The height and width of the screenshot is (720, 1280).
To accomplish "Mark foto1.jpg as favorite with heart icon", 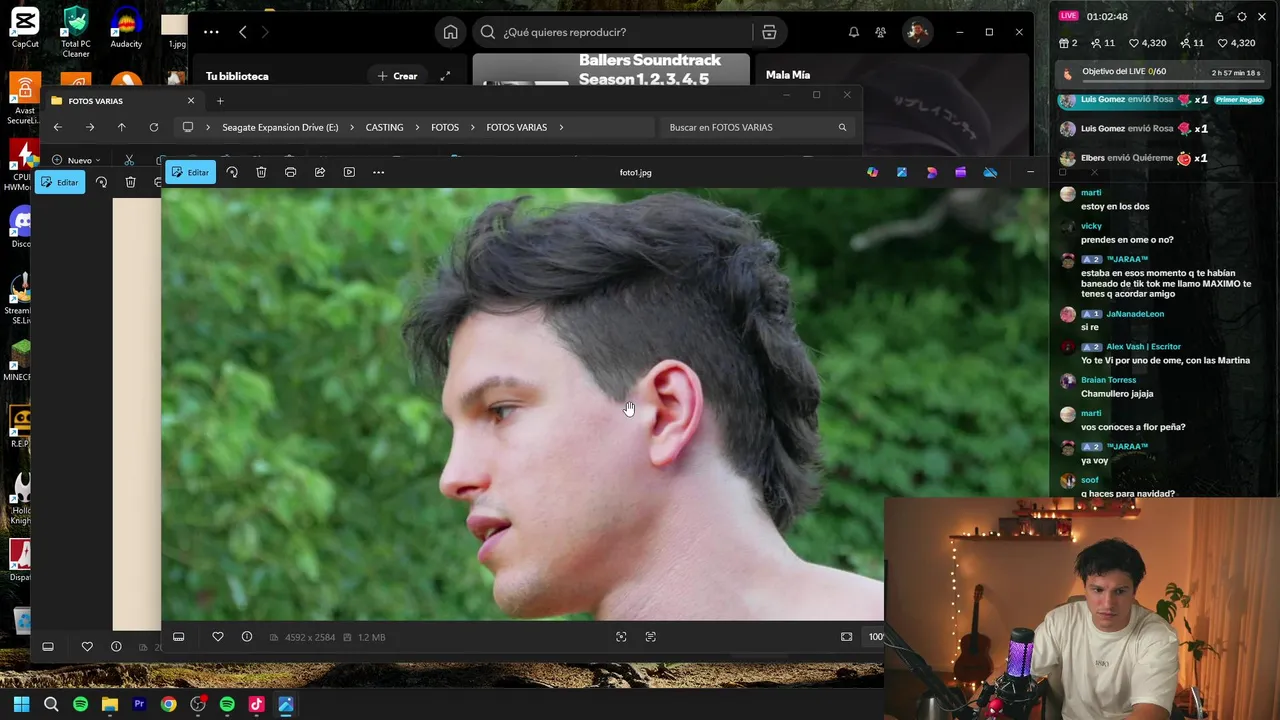I will tap(218, 637).
